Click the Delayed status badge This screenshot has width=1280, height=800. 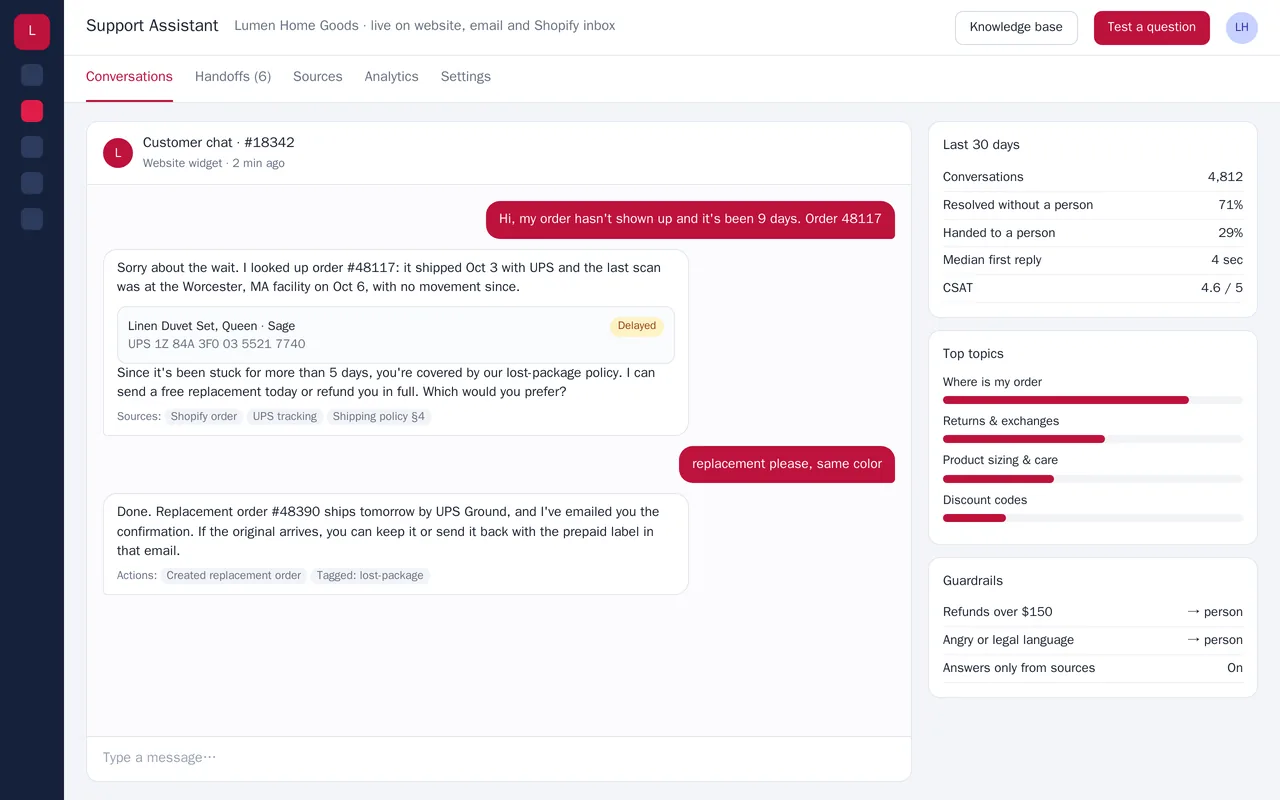click(637, 326)
